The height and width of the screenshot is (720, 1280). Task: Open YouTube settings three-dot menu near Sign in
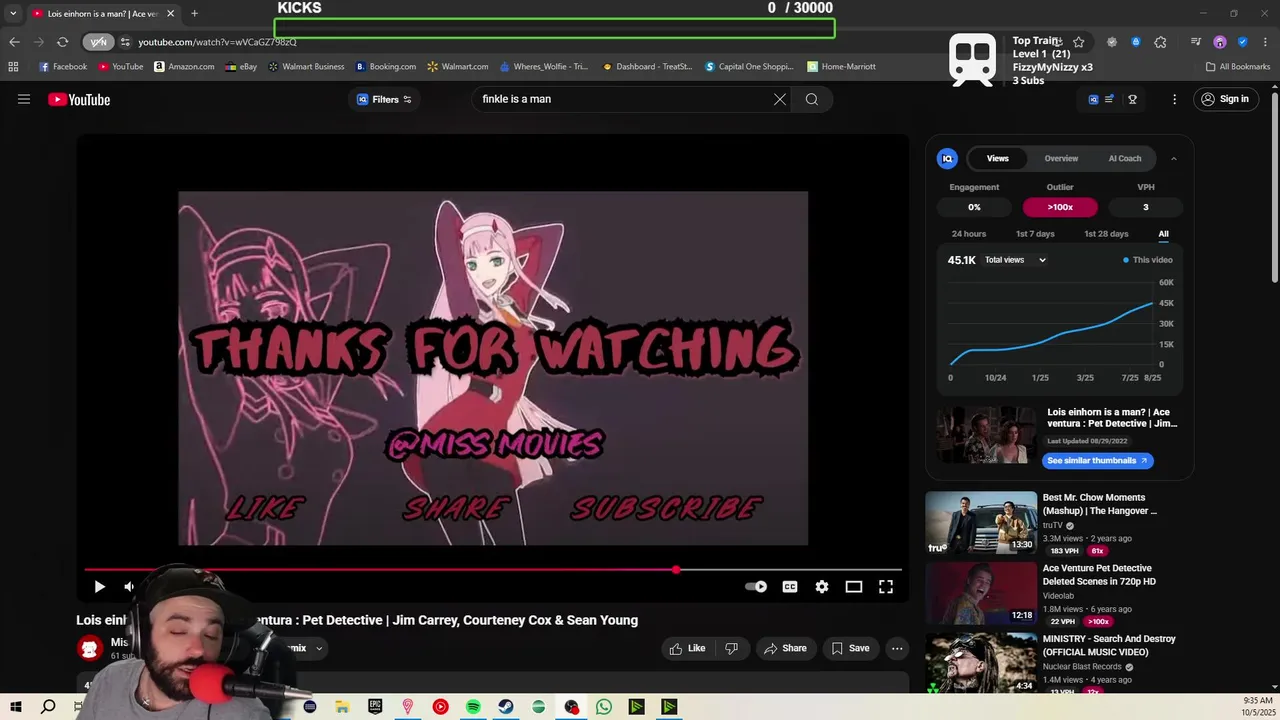(1175, 99)
